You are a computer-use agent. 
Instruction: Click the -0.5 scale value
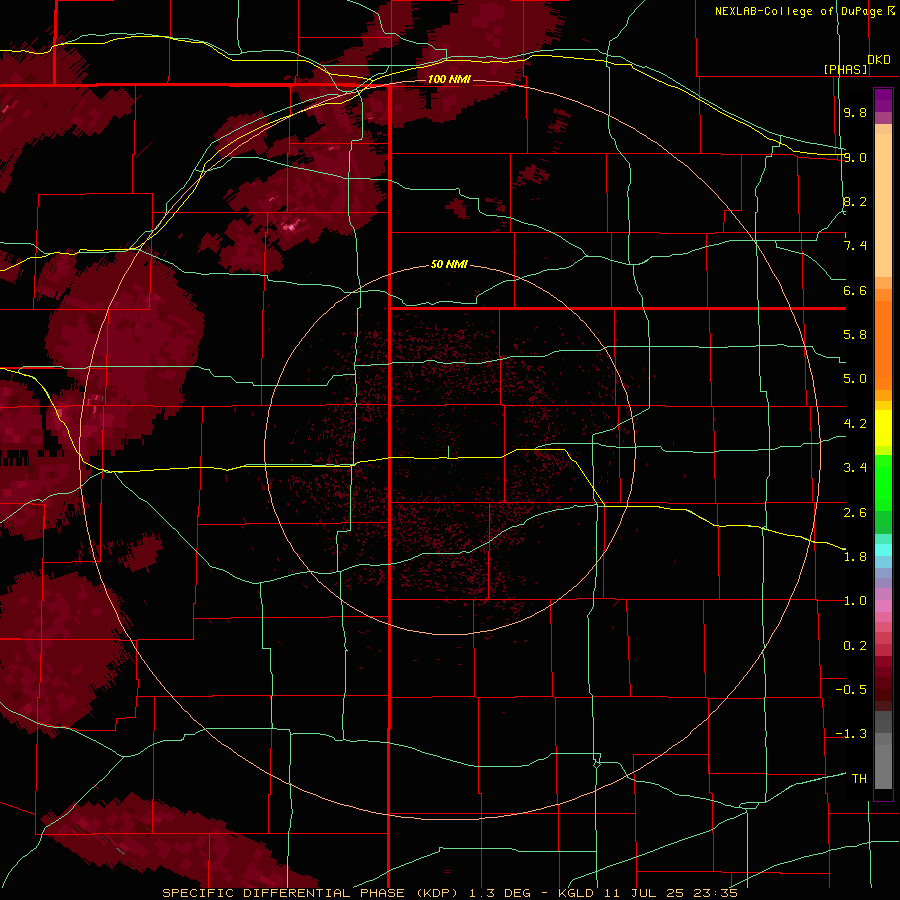click(x=851, y=690)
